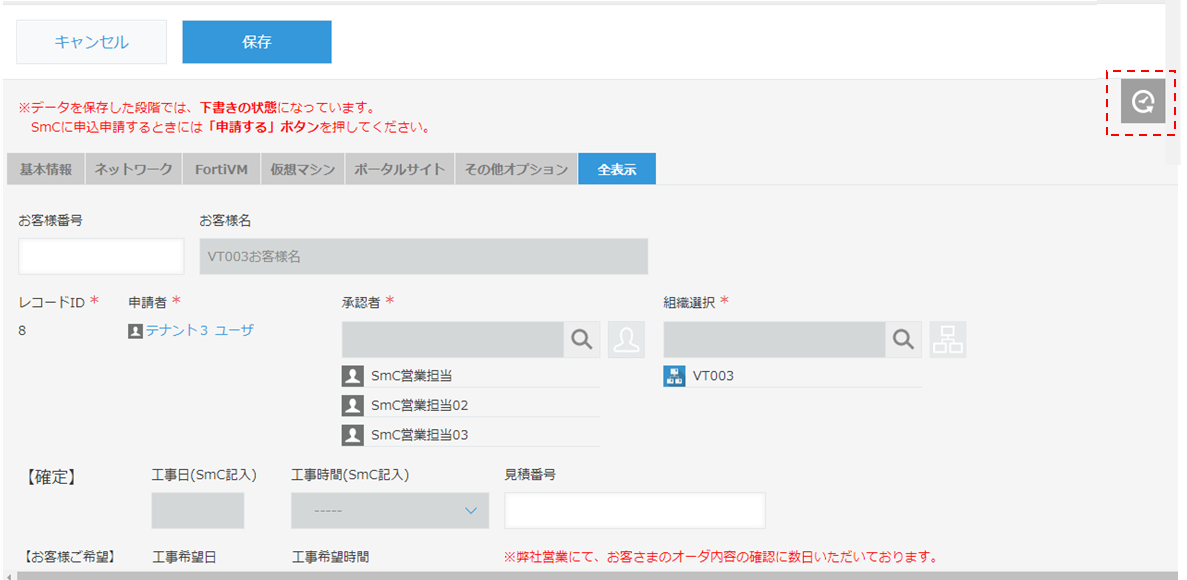Open the FortiVM tab

point(221,169)
